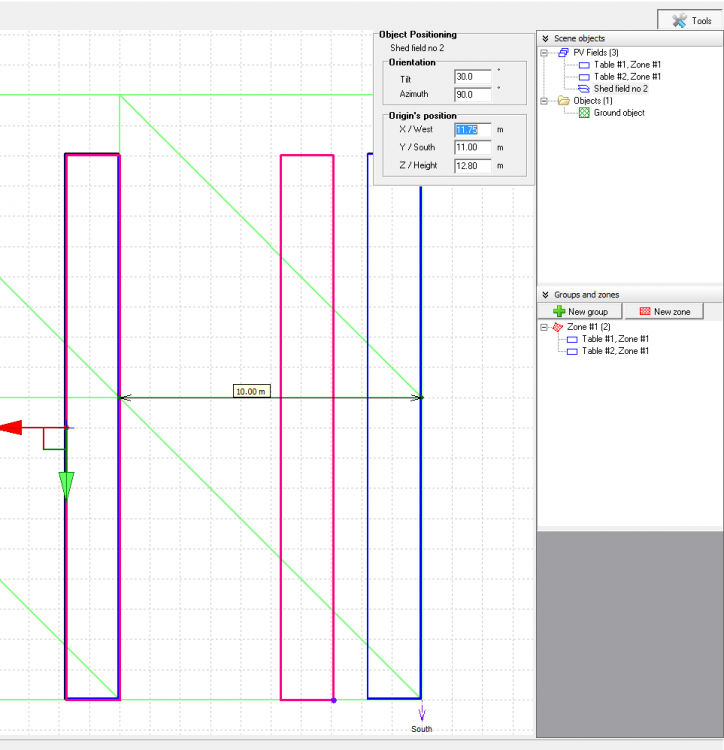Click the red Zone #1 icon
724x750 pixels.
[x=558, y=327]
